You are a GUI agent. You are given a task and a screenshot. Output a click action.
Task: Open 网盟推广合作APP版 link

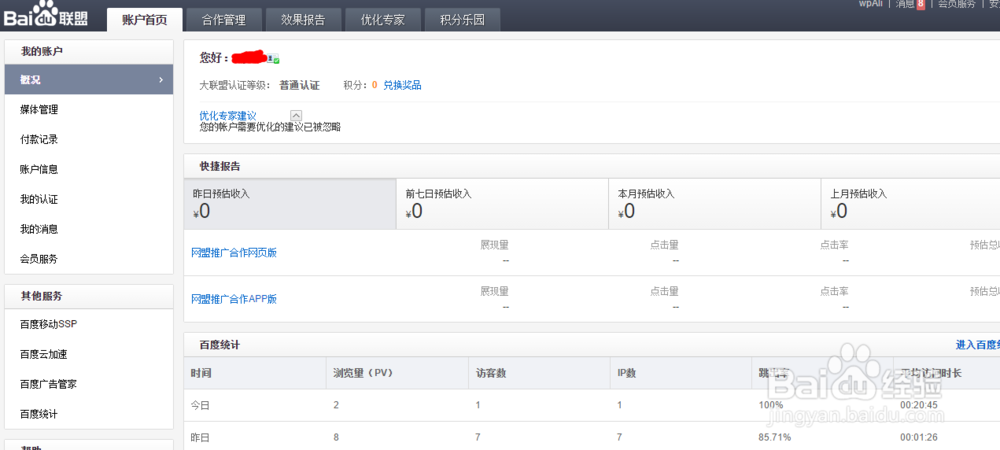[234, 300]
